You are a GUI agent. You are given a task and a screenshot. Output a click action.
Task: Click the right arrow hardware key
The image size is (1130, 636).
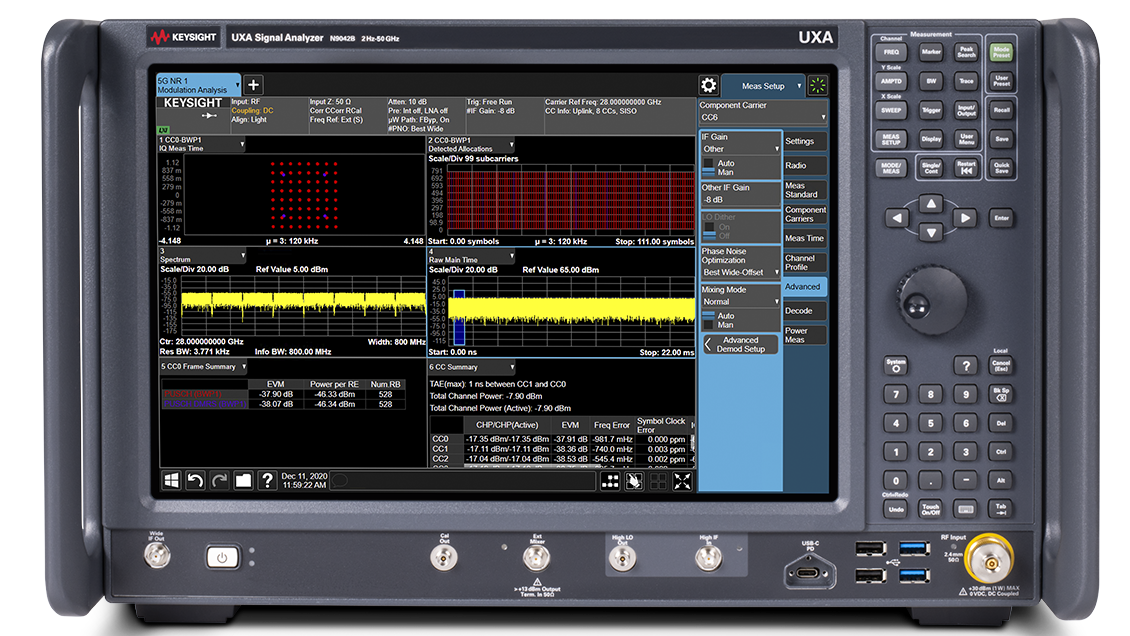coord(965,218)
